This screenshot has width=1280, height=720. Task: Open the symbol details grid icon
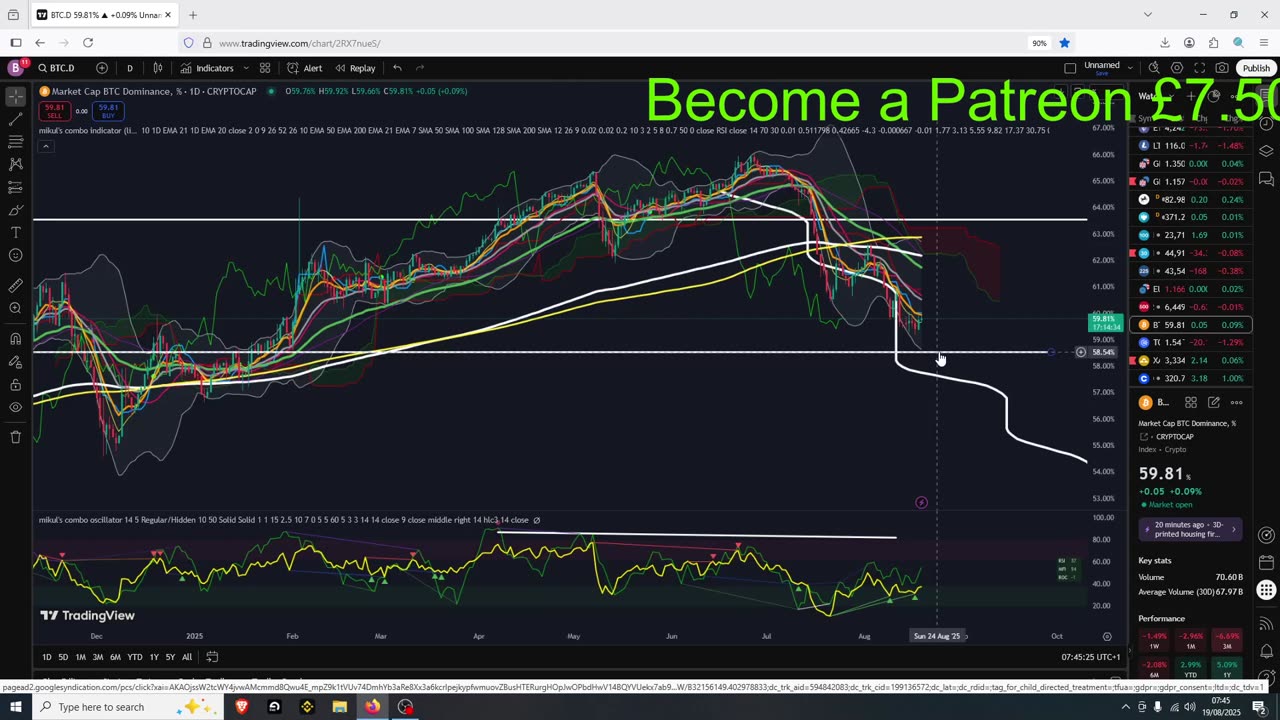click(x=1191, y=402)
